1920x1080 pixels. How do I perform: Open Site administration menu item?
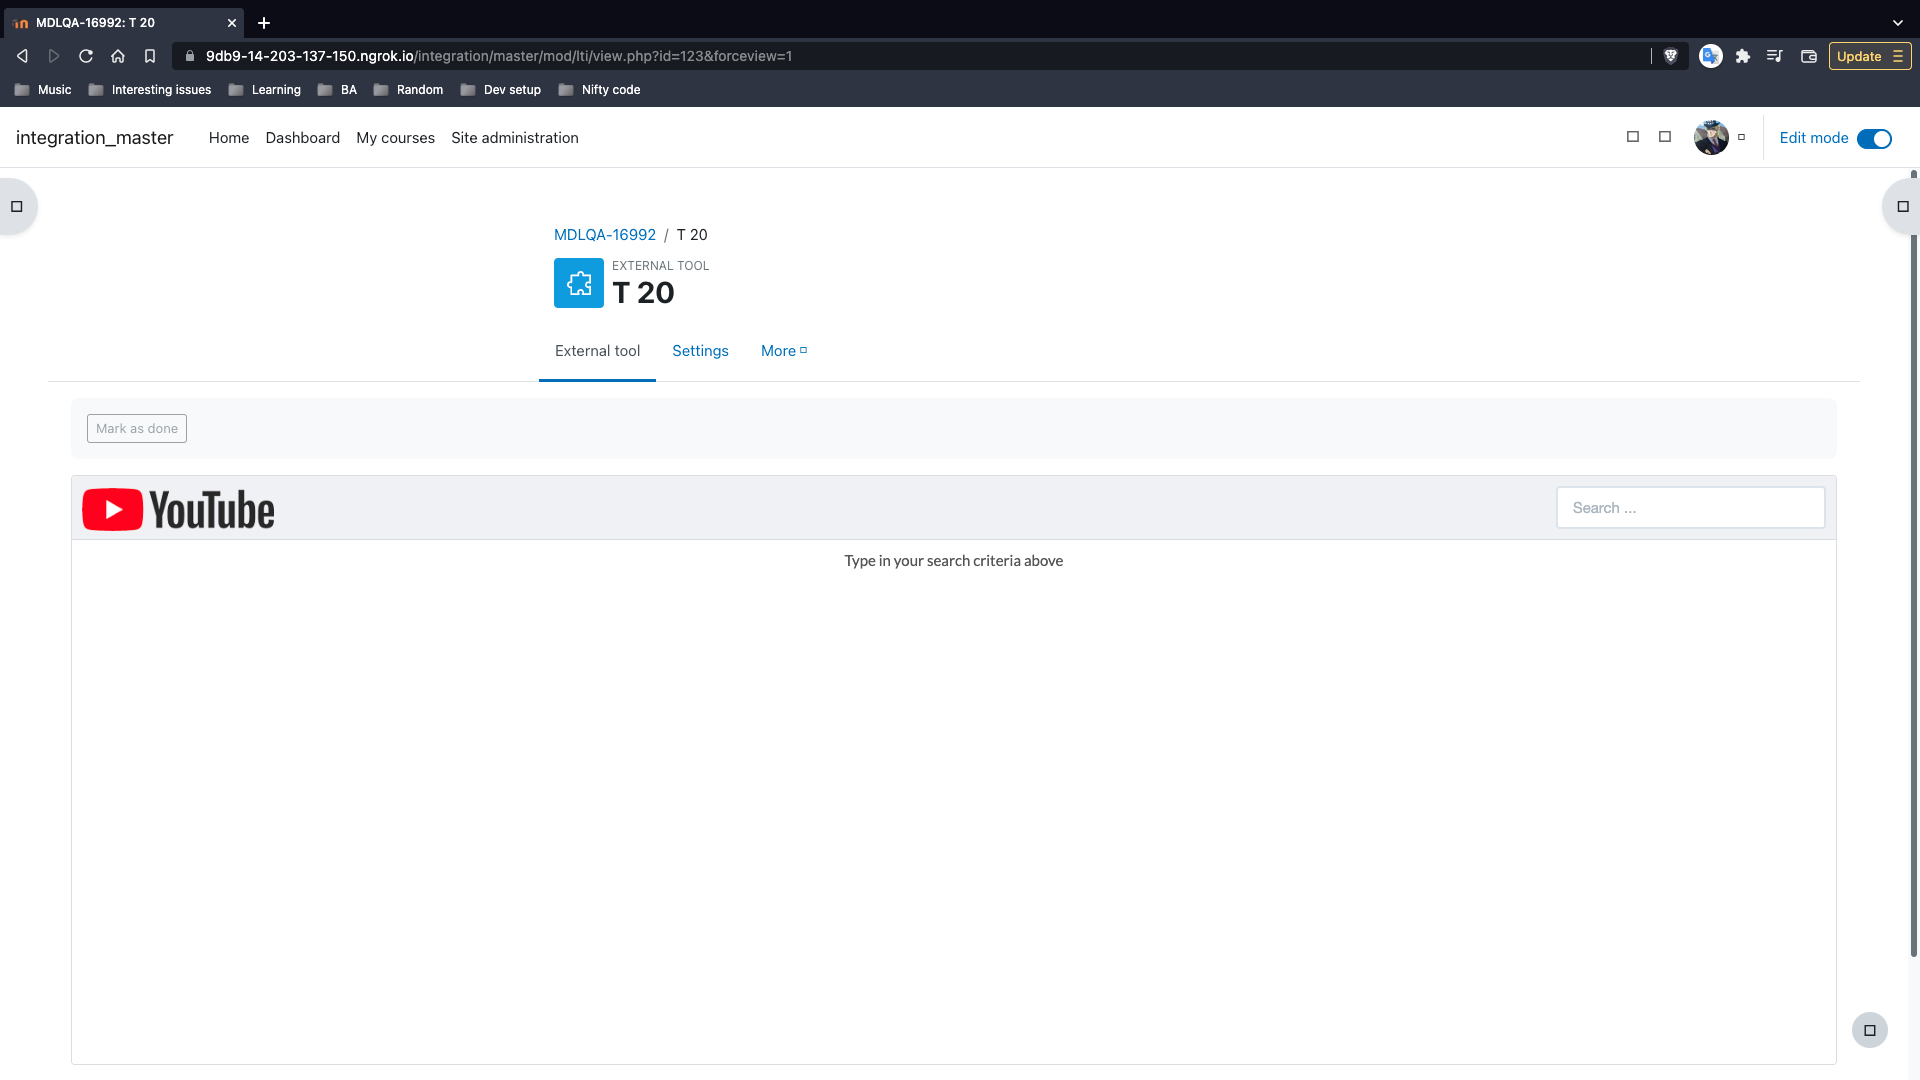coord(515,138)
